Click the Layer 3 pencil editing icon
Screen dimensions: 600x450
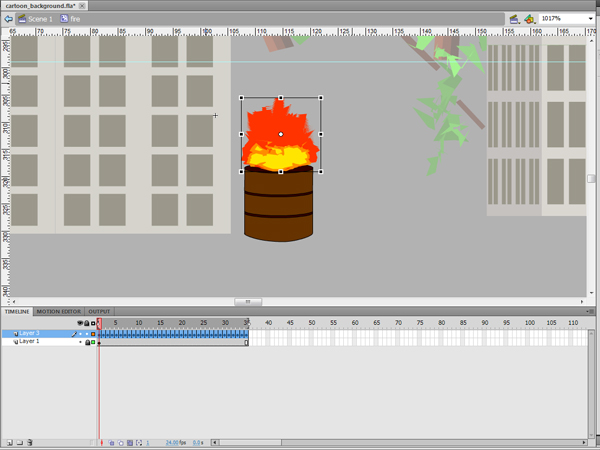74,334
